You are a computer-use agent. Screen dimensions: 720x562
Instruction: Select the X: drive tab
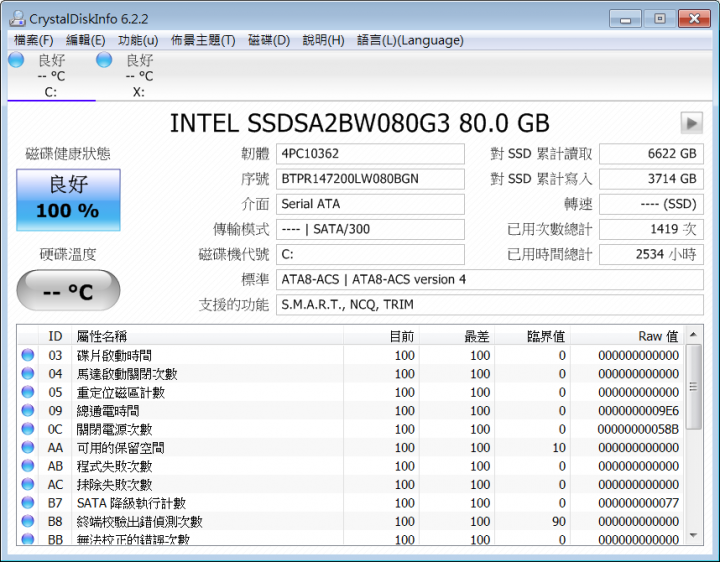(140, 76)
